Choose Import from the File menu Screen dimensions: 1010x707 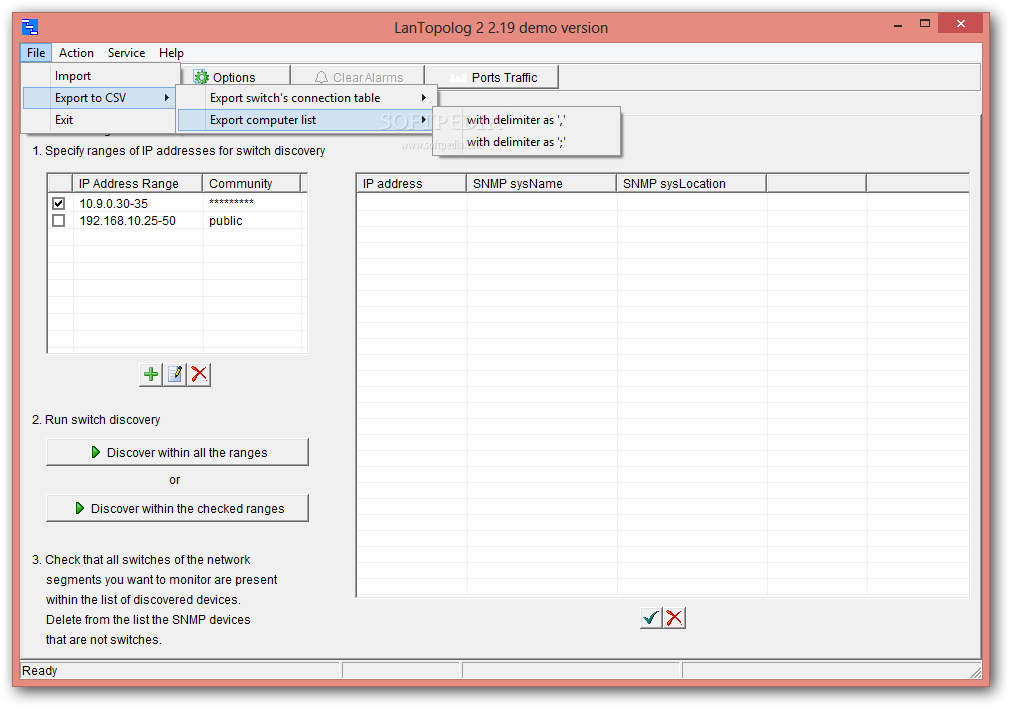coord(99,76)
